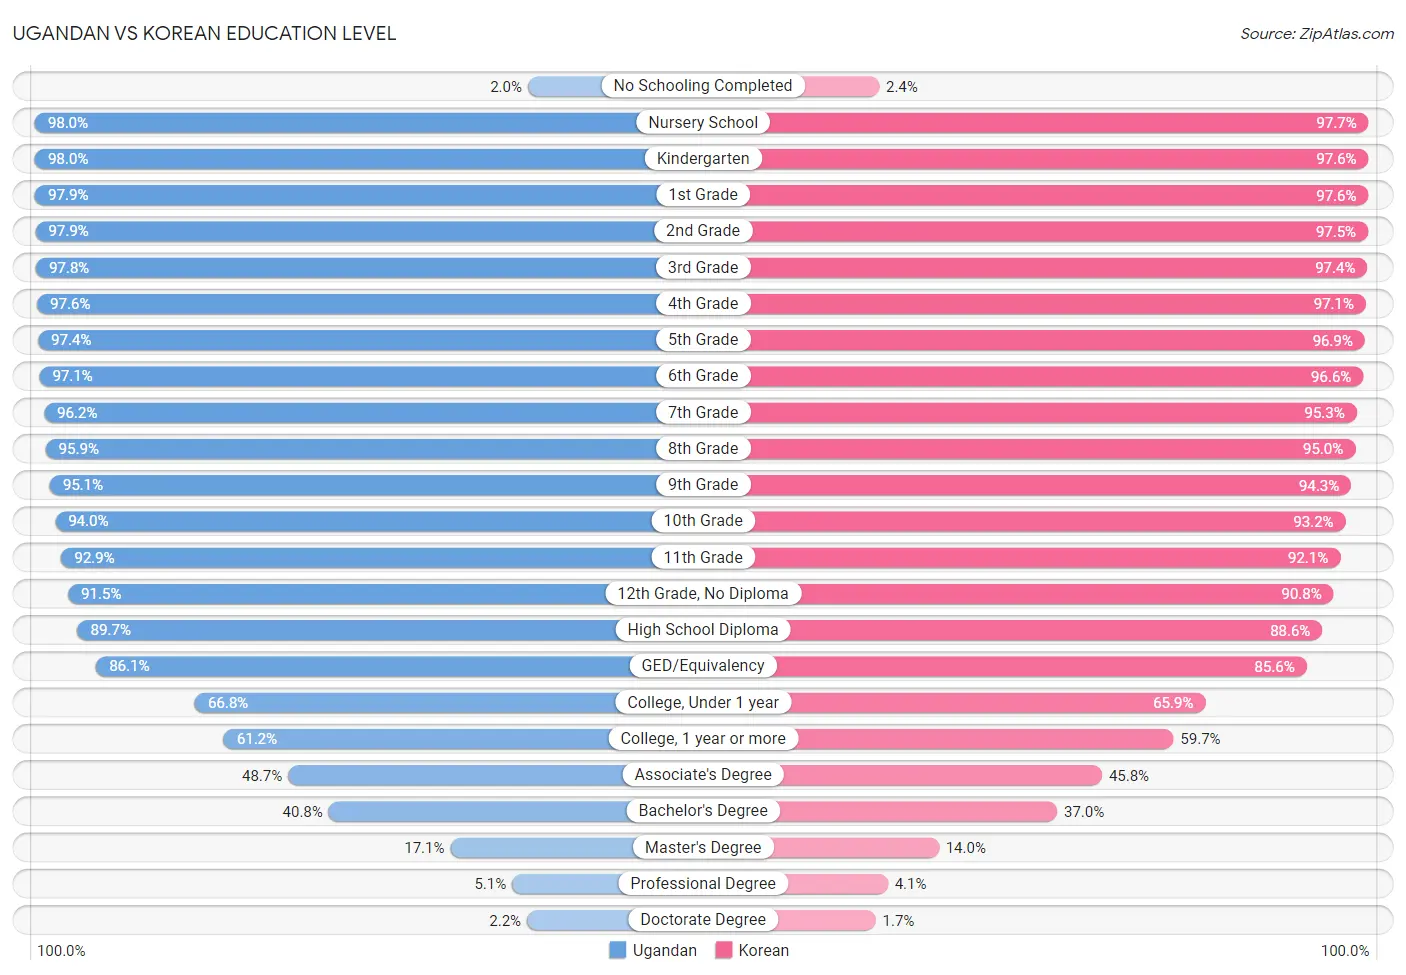The height and width of the screenshot is (975, 1406).
Task: Click the Ugandan 94.0% 10th Grade bar
Action: (x=379, y=521)
